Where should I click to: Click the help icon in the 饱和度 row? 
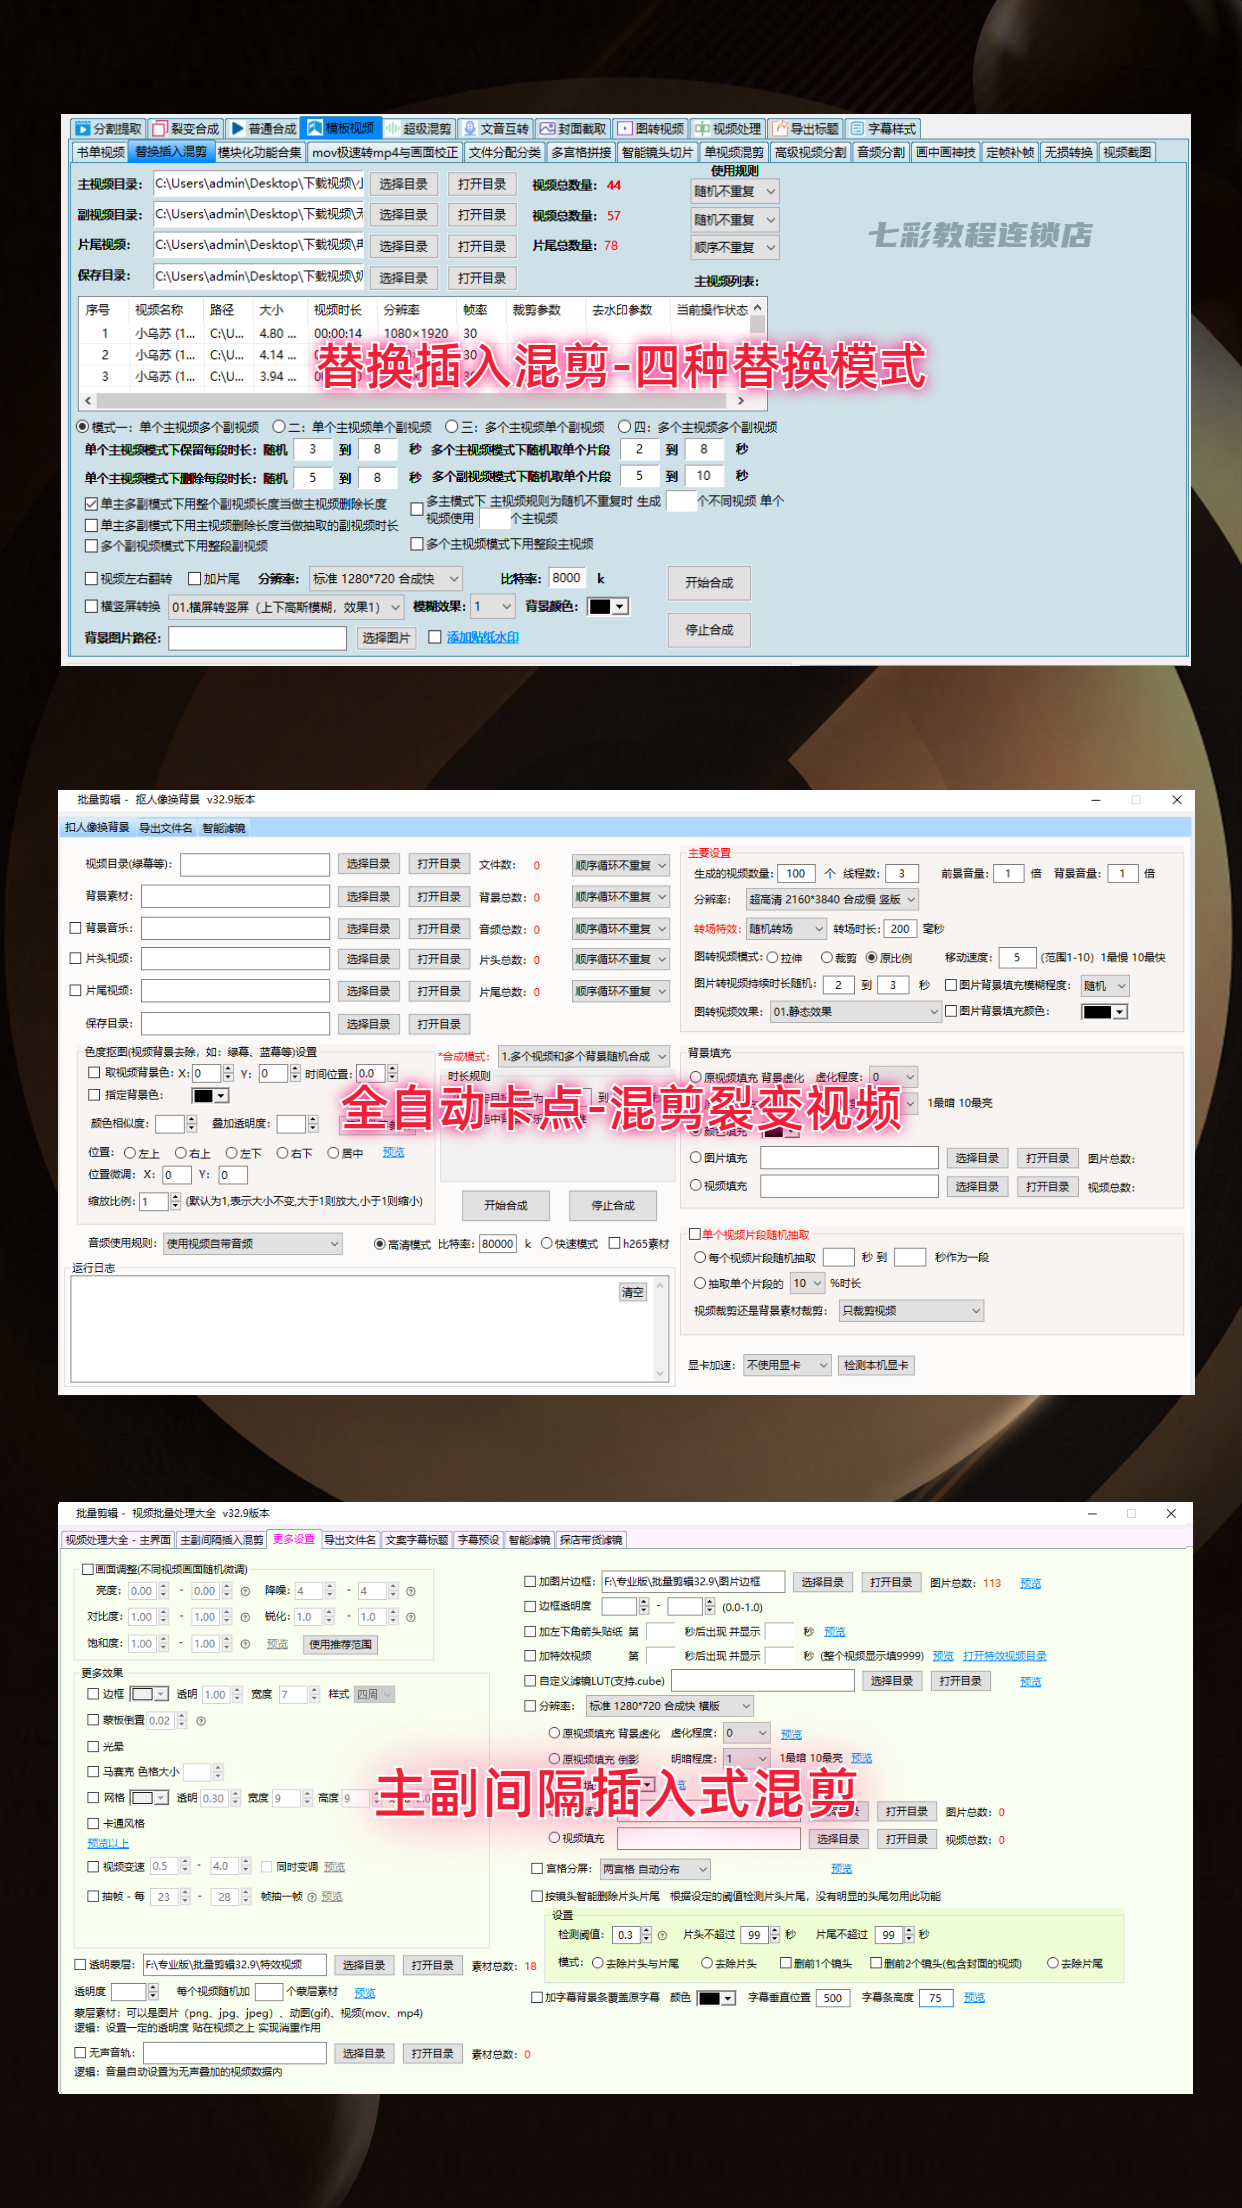pos(245,1643)
